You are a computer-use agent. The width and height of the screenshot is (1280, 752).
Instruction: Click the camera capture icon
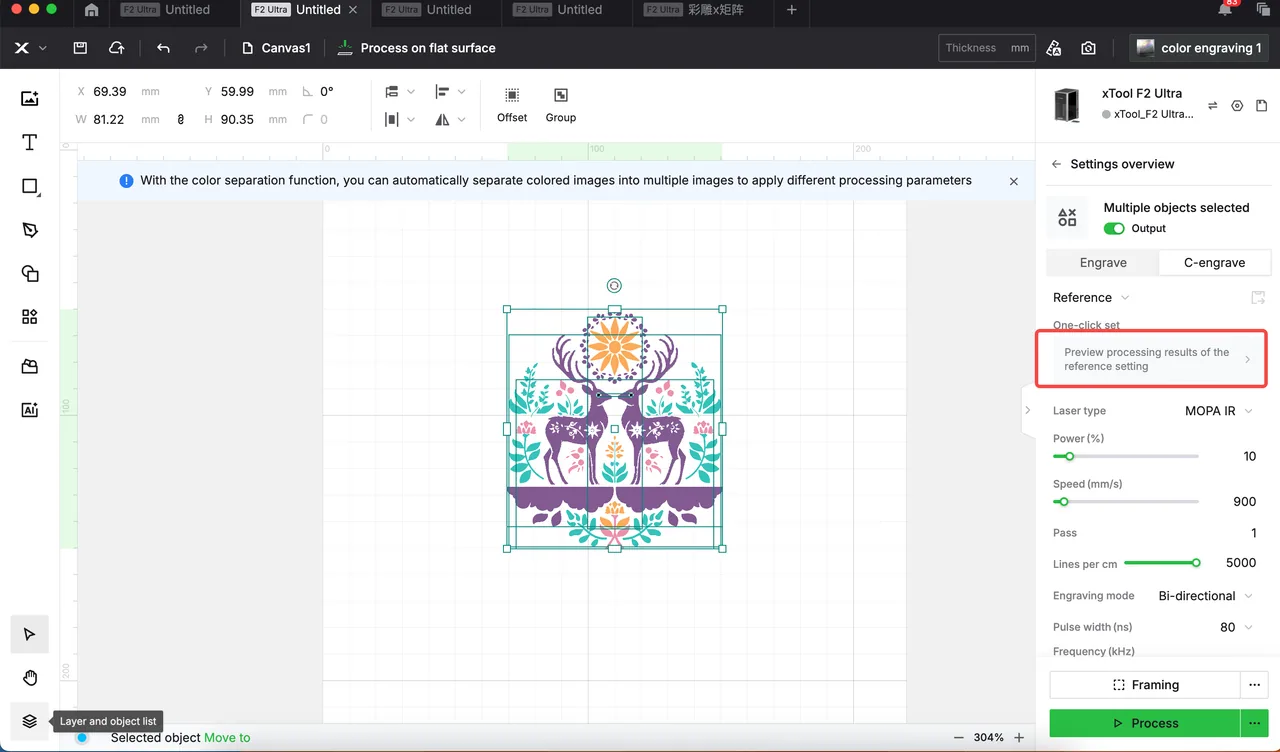click(x=1088, y=48)
